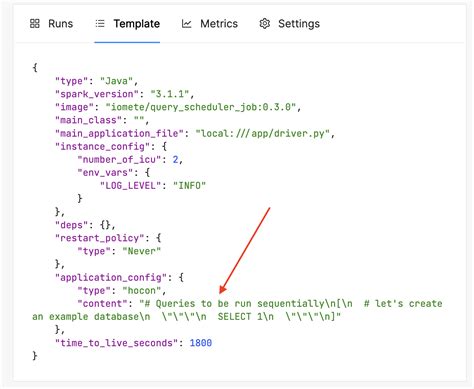
Task: Click the "env_vars" key
Action: click(105, 173)
